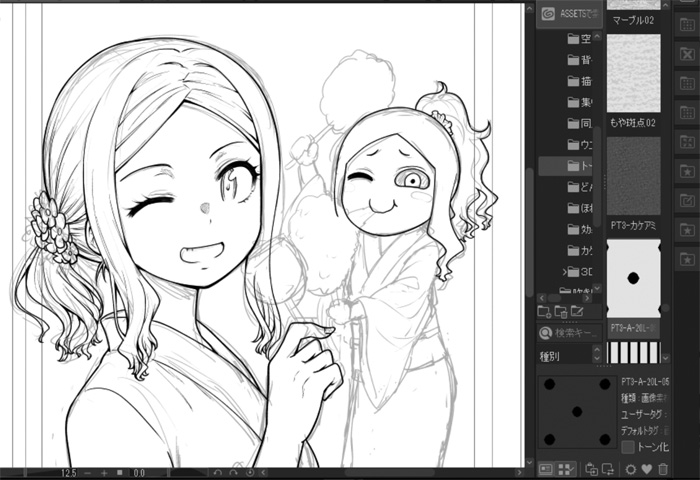Select the folder beginning with 背

coord(579,60)
